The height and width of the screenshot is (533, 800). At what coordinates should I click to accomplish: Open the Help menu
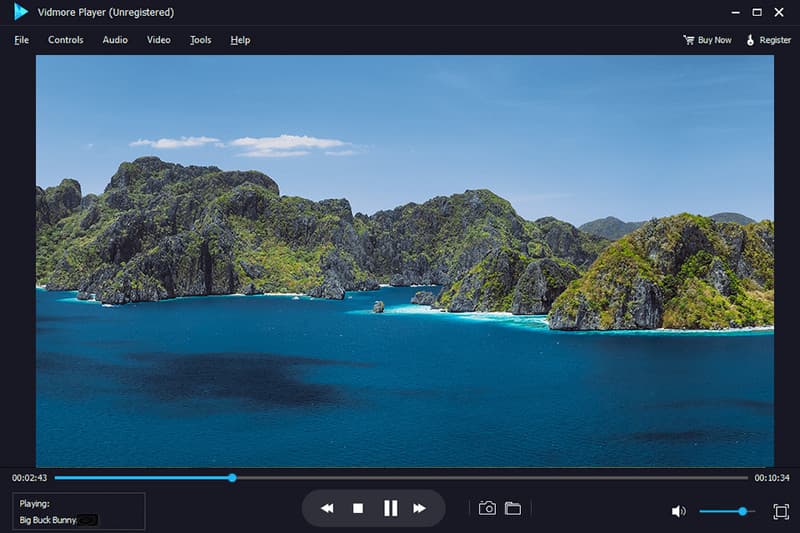pyautogui.click(x=240, y=40)
